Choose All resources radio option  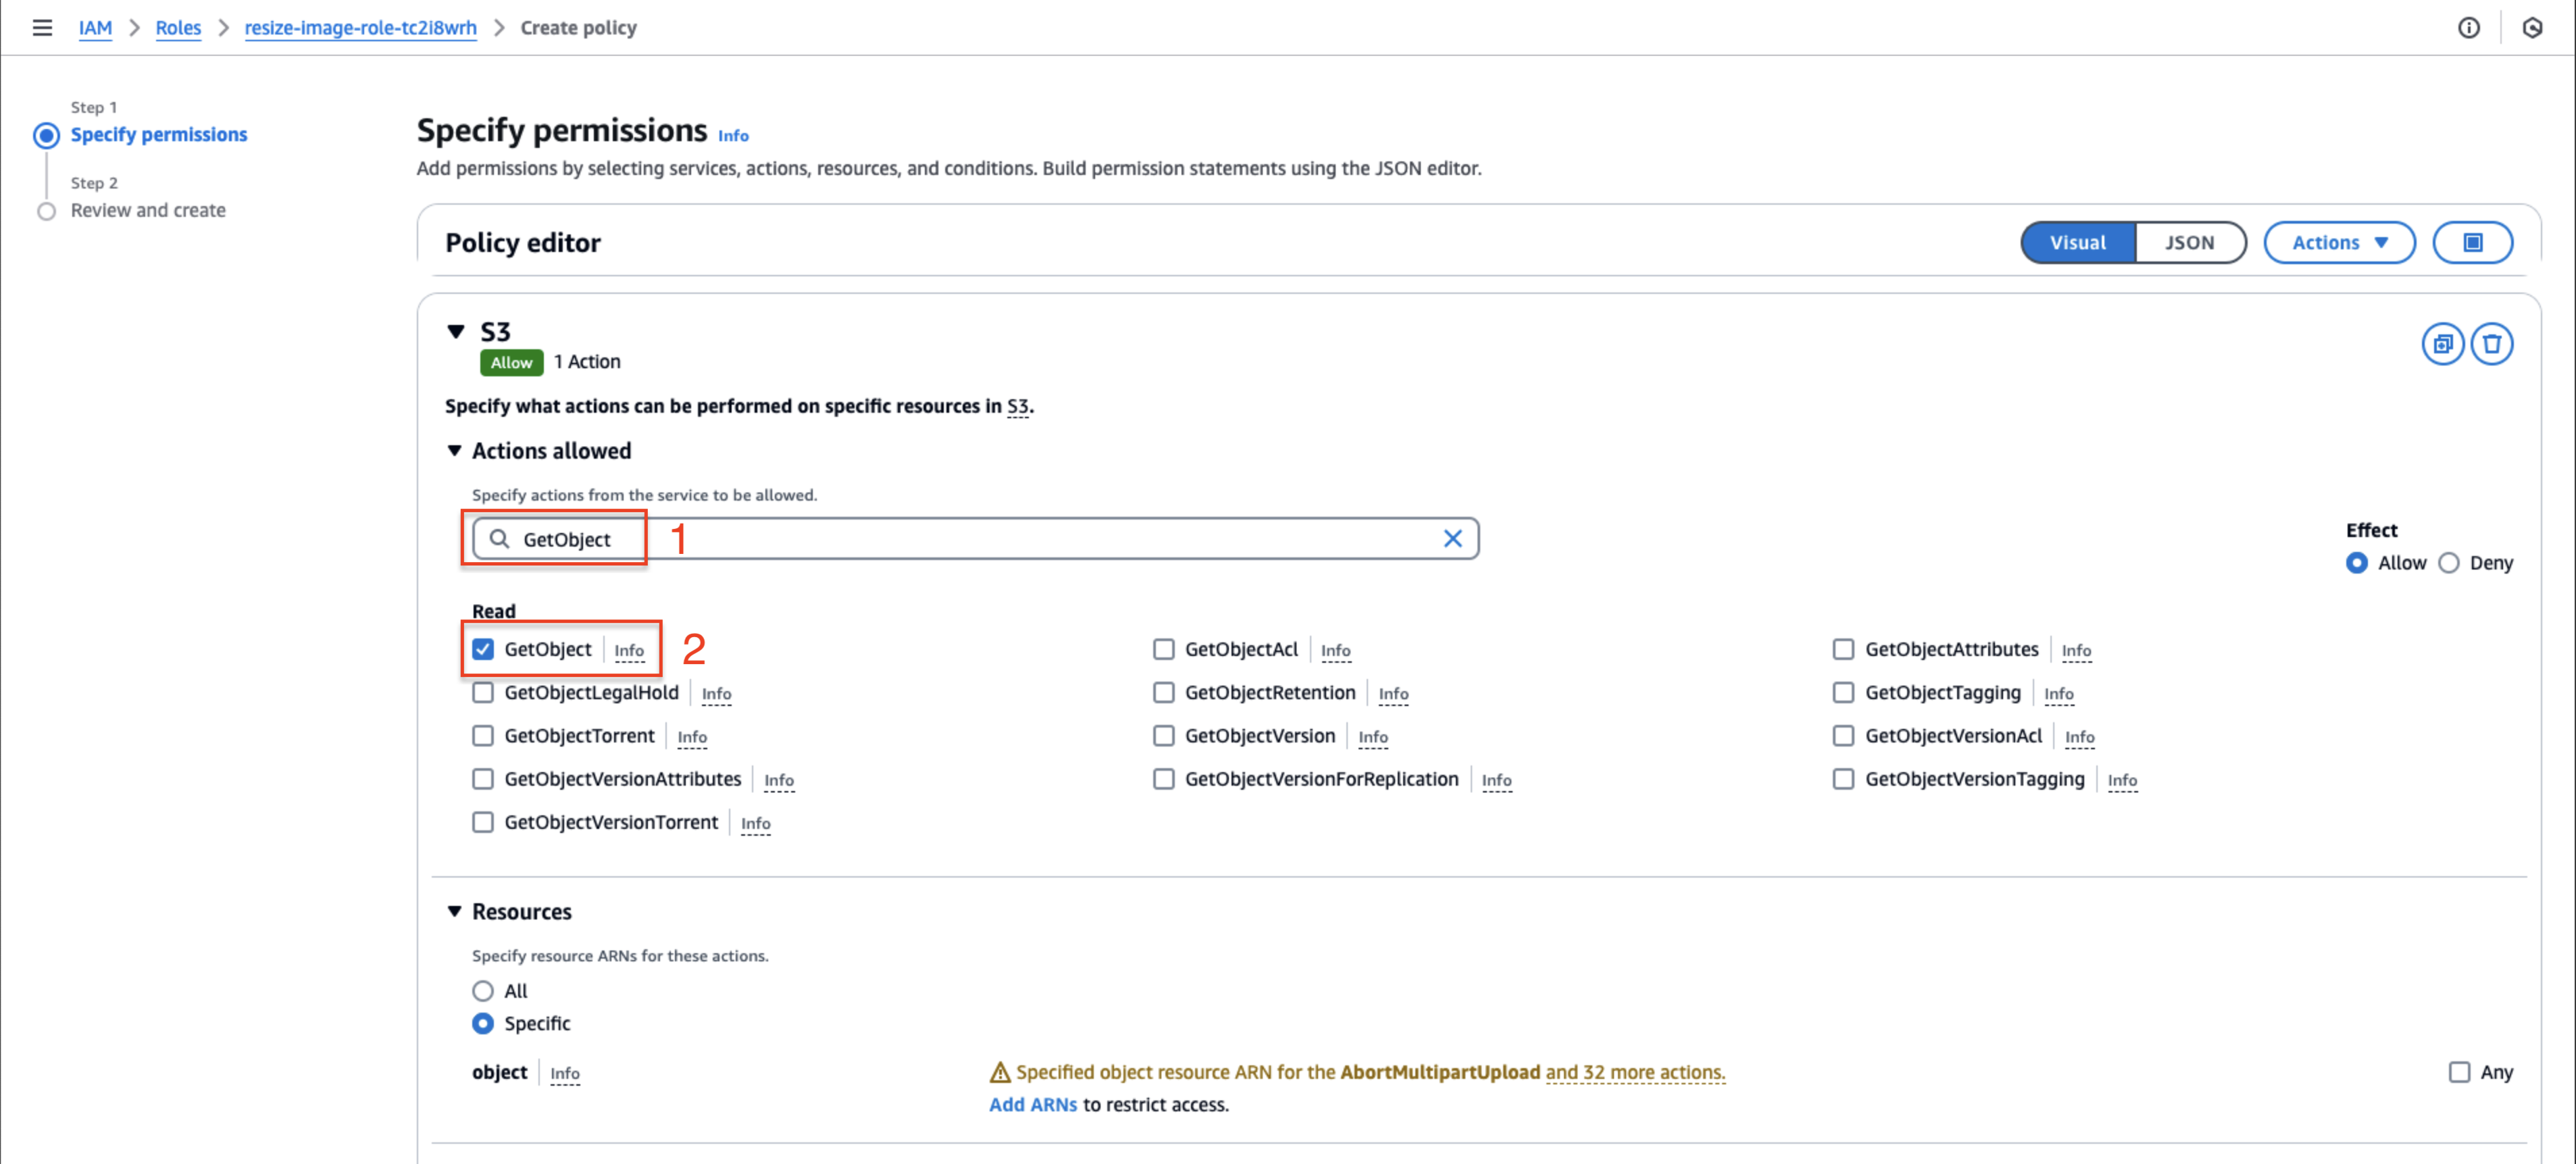(483, 991)
